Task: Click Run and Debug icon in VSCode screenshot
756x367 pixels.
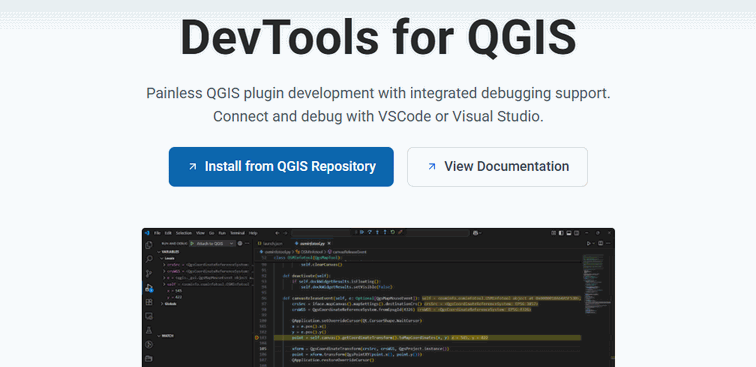Action: (x=149, y=288)
